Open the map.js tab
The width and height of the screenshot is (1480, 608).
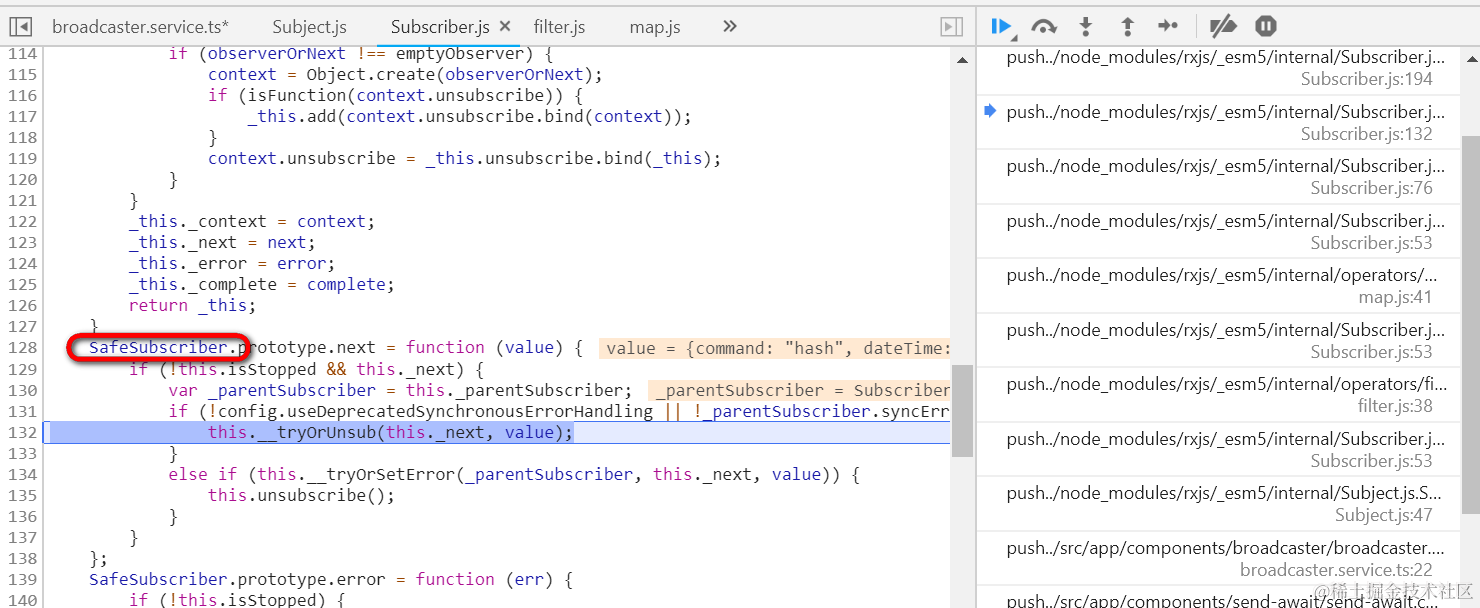click(655, 27)
